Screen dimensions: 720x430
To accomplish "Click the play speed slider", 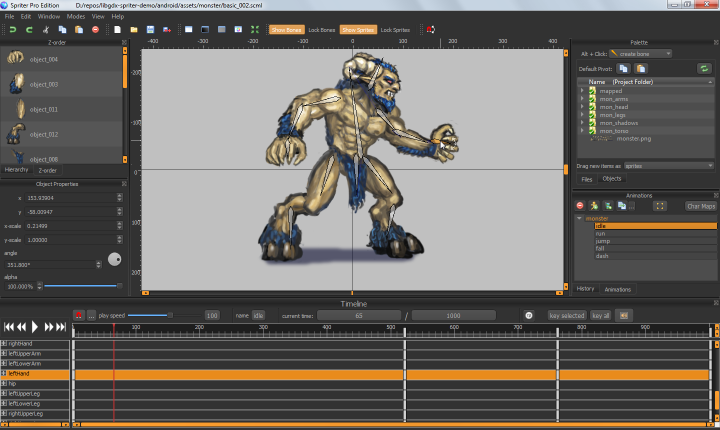I will point(164,315).
